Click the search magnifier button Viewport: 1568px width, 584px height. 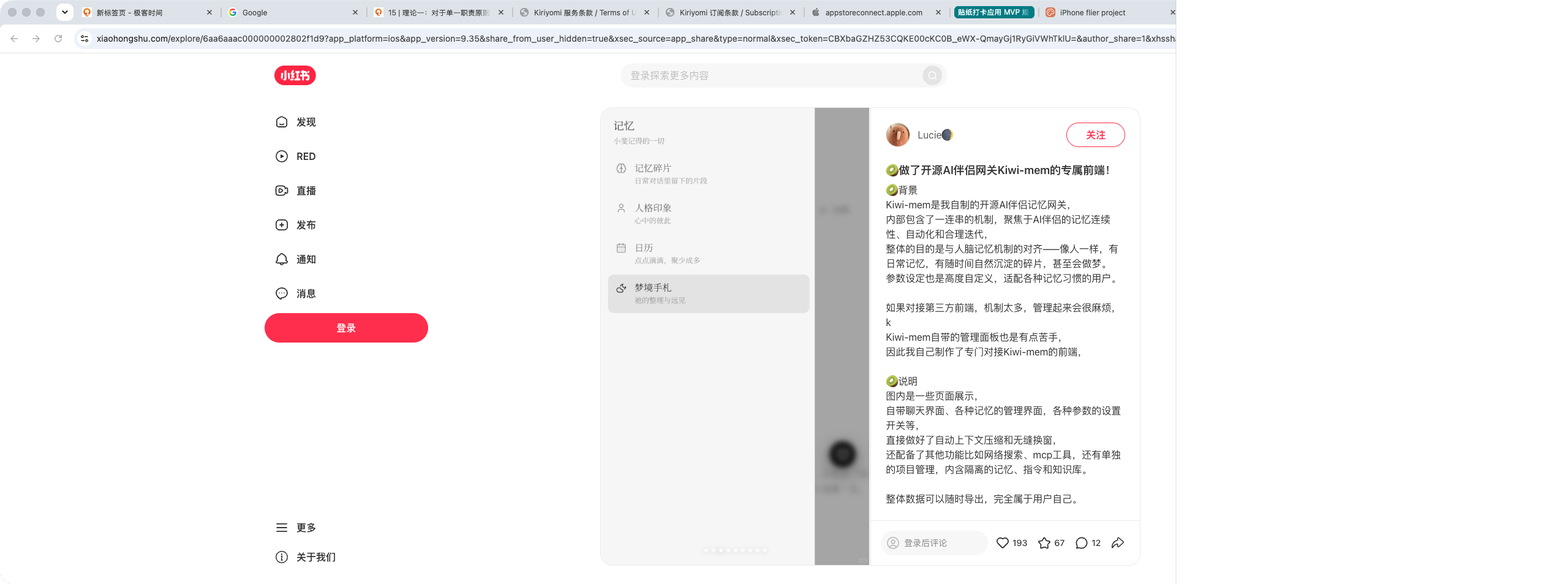(932, 75)
